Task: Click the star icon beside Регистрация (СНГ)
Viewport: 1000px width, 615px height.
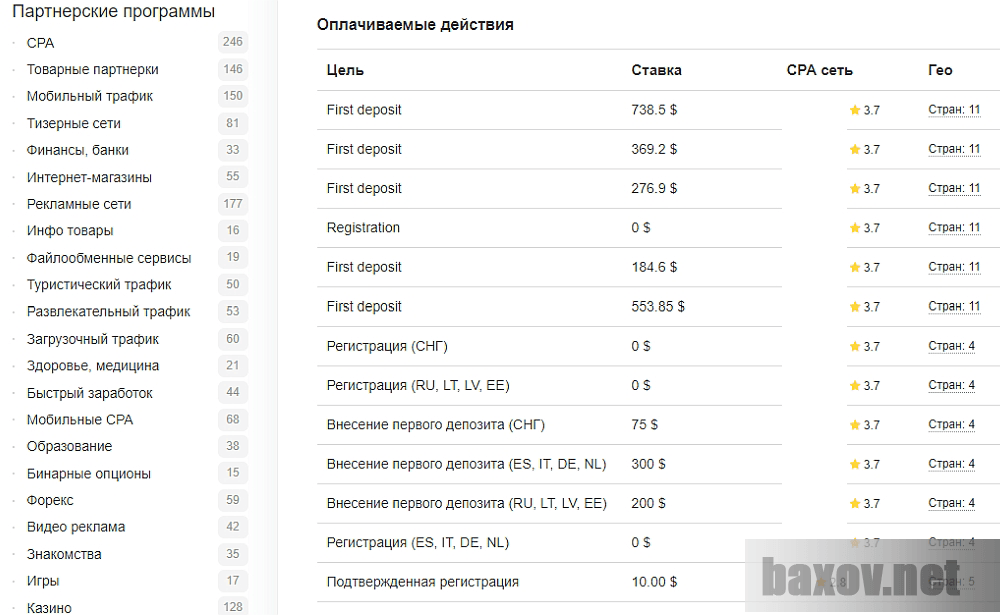Action: (854, 347)
